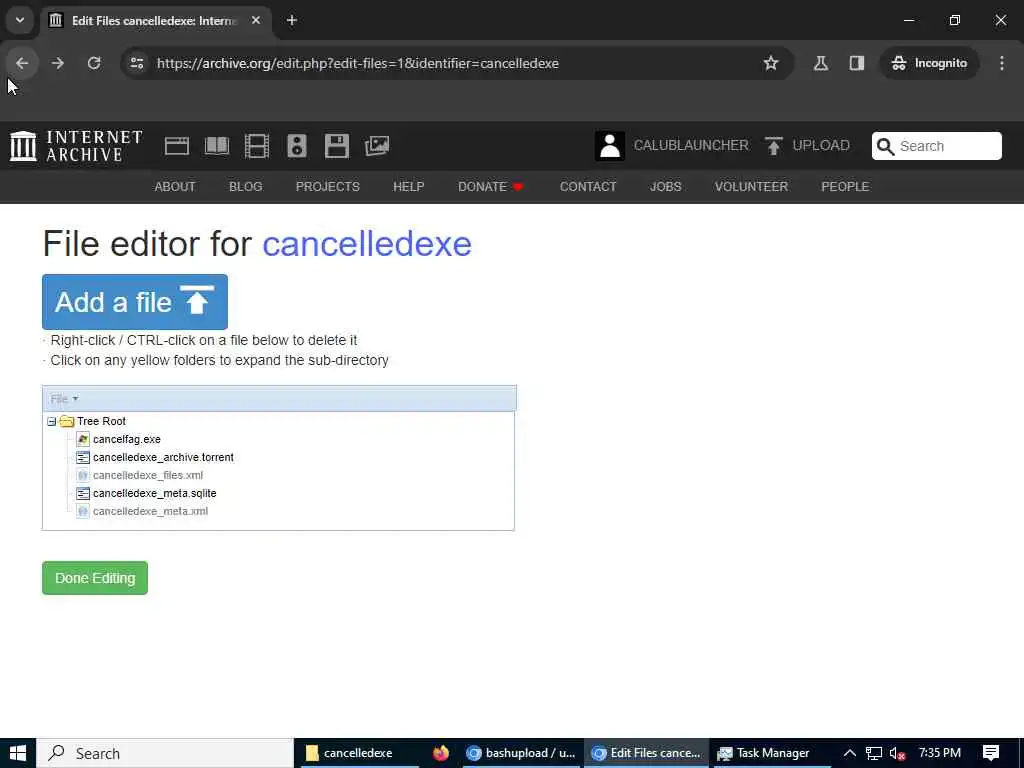The height and width of the screenshot is (768, 1024).
Task: Open the HELP menu item
Action: (x=408, y=187)
